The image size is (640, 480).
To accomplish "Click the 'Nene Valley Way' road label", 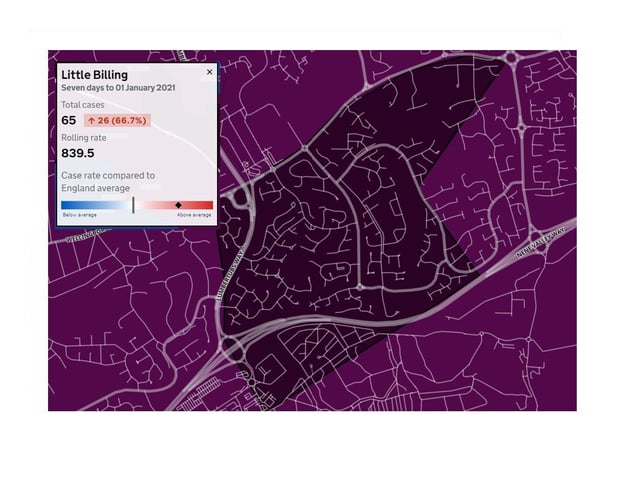I will [541, 242].
